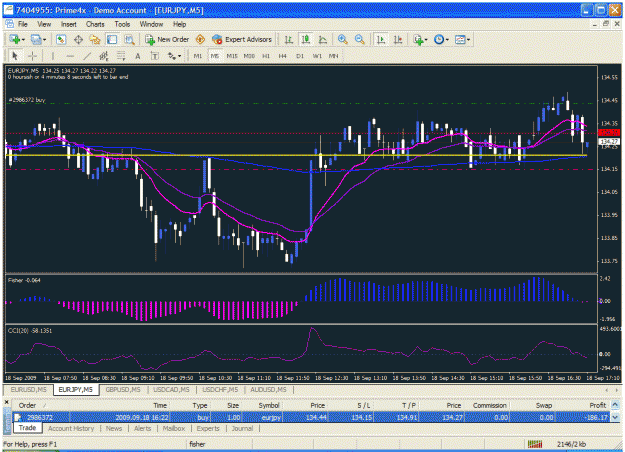Expand the new chart dropdown arrow
Image resolution: width=625 pixels, height=452 pixels.
23,40
